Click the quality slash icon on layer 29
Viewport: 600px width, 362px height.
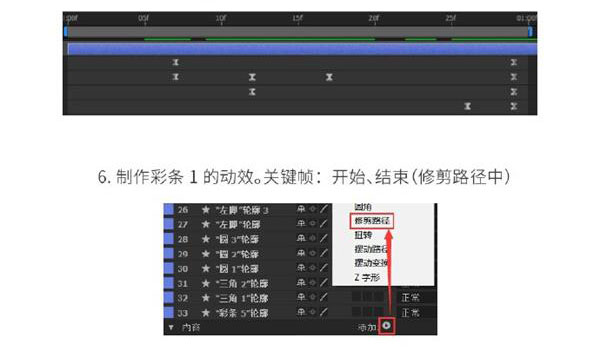click(324, 253)
